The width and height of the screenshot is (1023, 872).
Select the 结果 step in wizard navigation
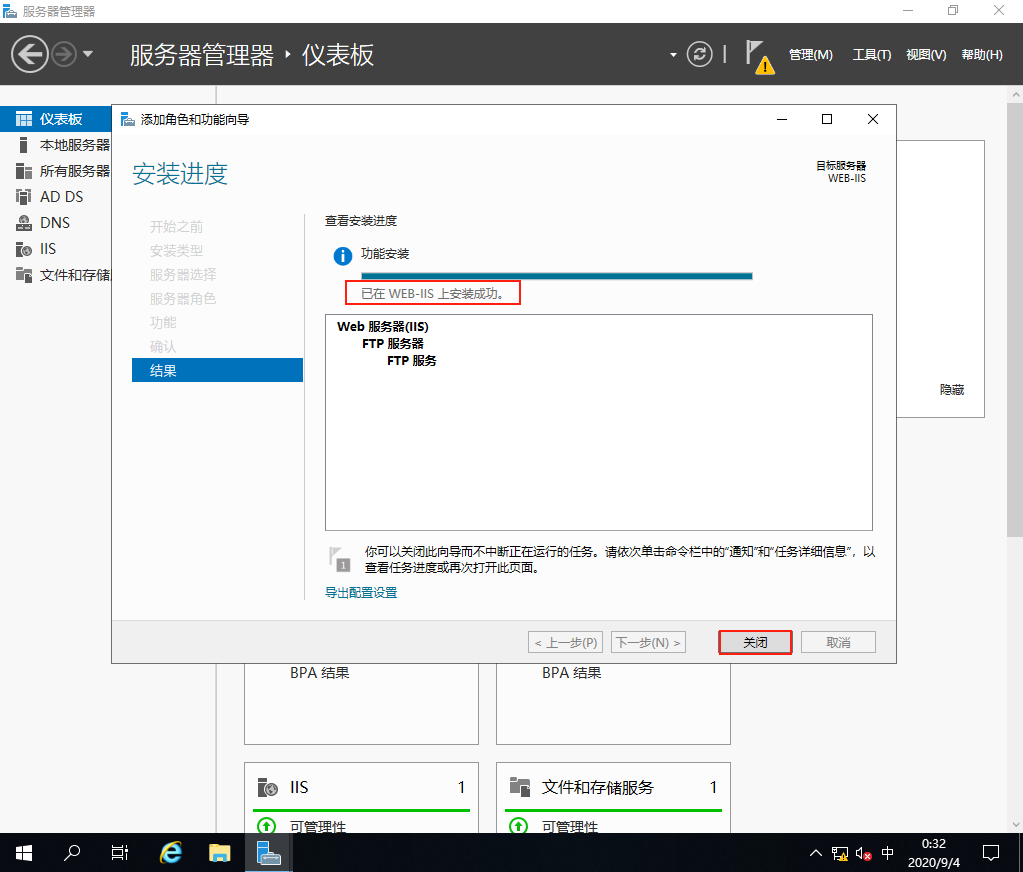[x=217, y=370]
